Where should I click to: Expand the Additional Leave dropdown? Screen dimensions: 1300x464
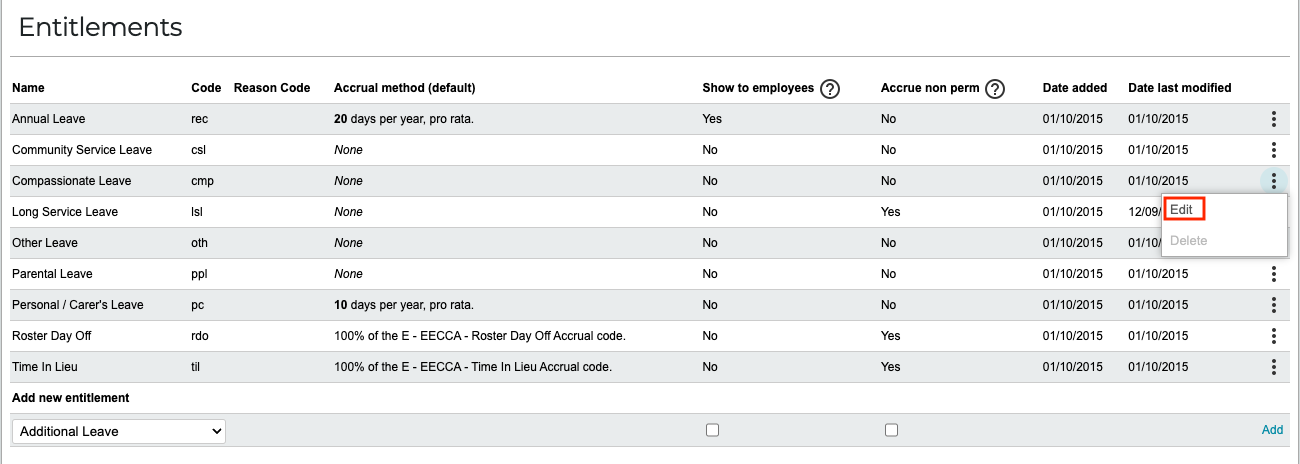coord(119,431)
